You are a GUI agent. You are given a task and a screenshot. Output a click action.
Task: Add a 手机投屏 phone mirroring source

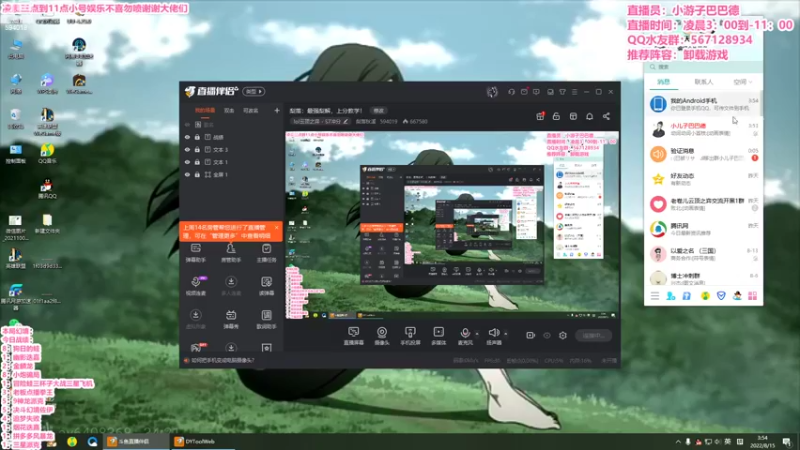[x=410, y=336]
